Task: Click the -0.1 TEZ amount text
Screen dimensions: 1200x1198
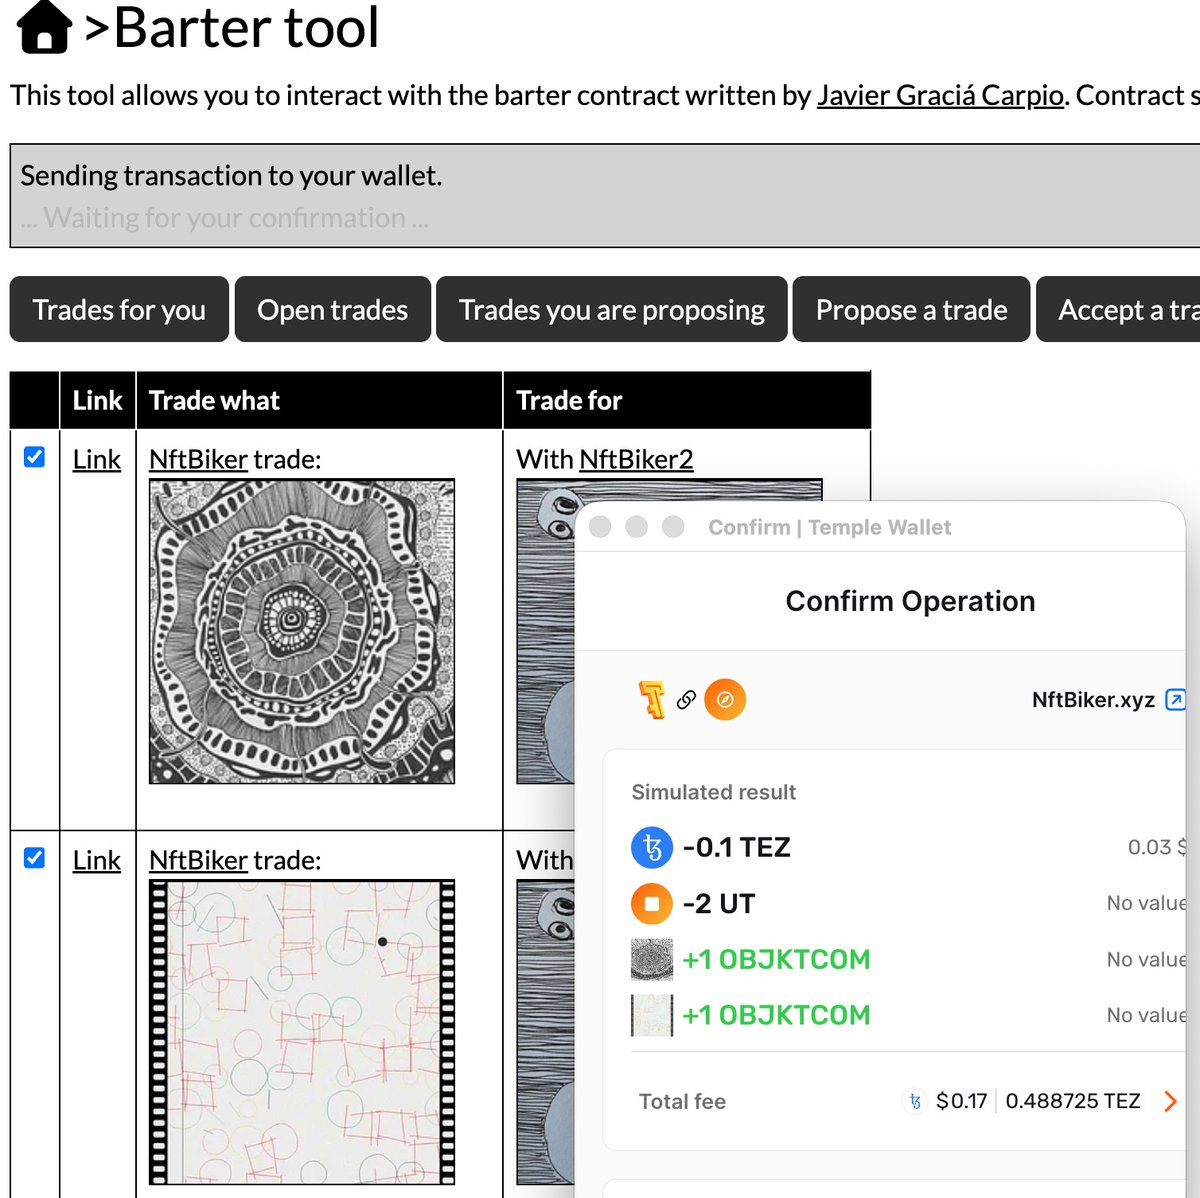Action: tap(737, 848)
